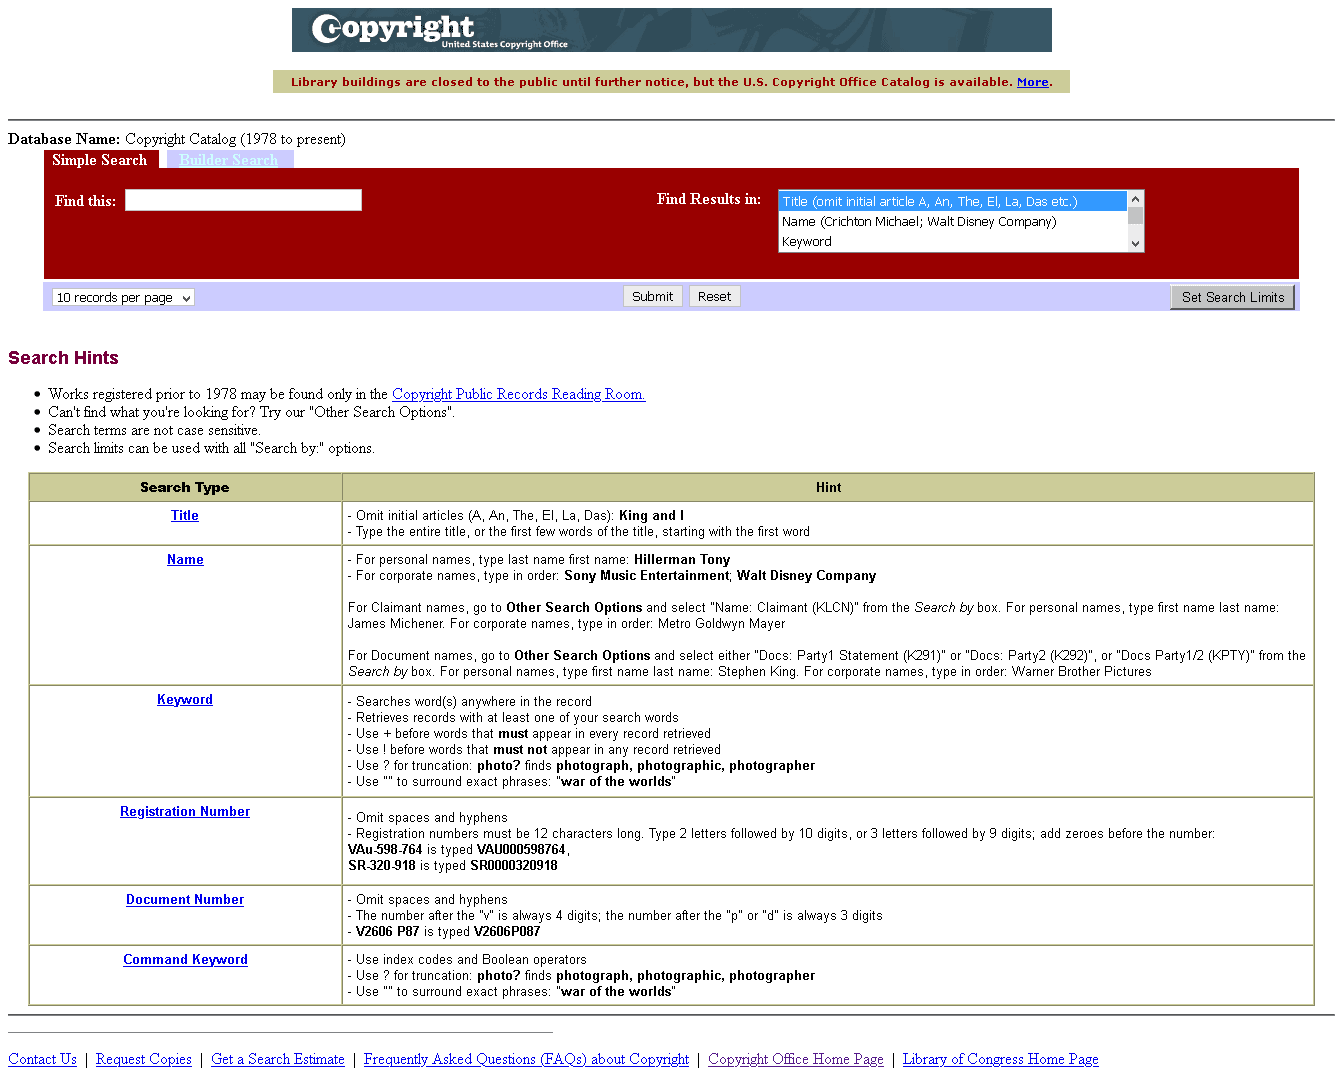Pick Keyword option in Find Results list
This screenshot has height=1083, width=1343.
point(951,242)
